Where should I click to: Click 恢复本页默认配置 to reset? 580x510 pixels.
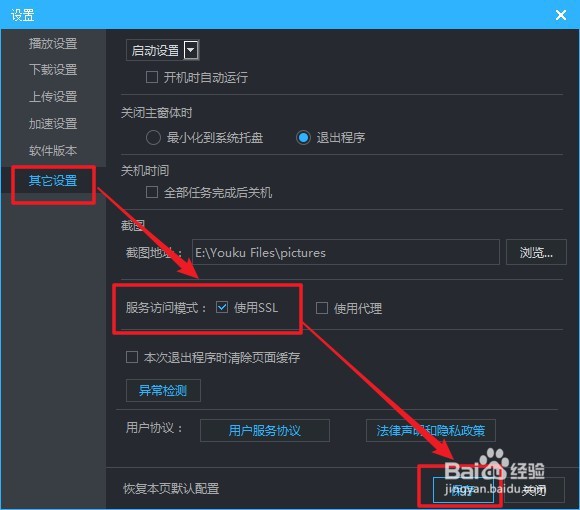pyautogui.click(x=171, y=489)
